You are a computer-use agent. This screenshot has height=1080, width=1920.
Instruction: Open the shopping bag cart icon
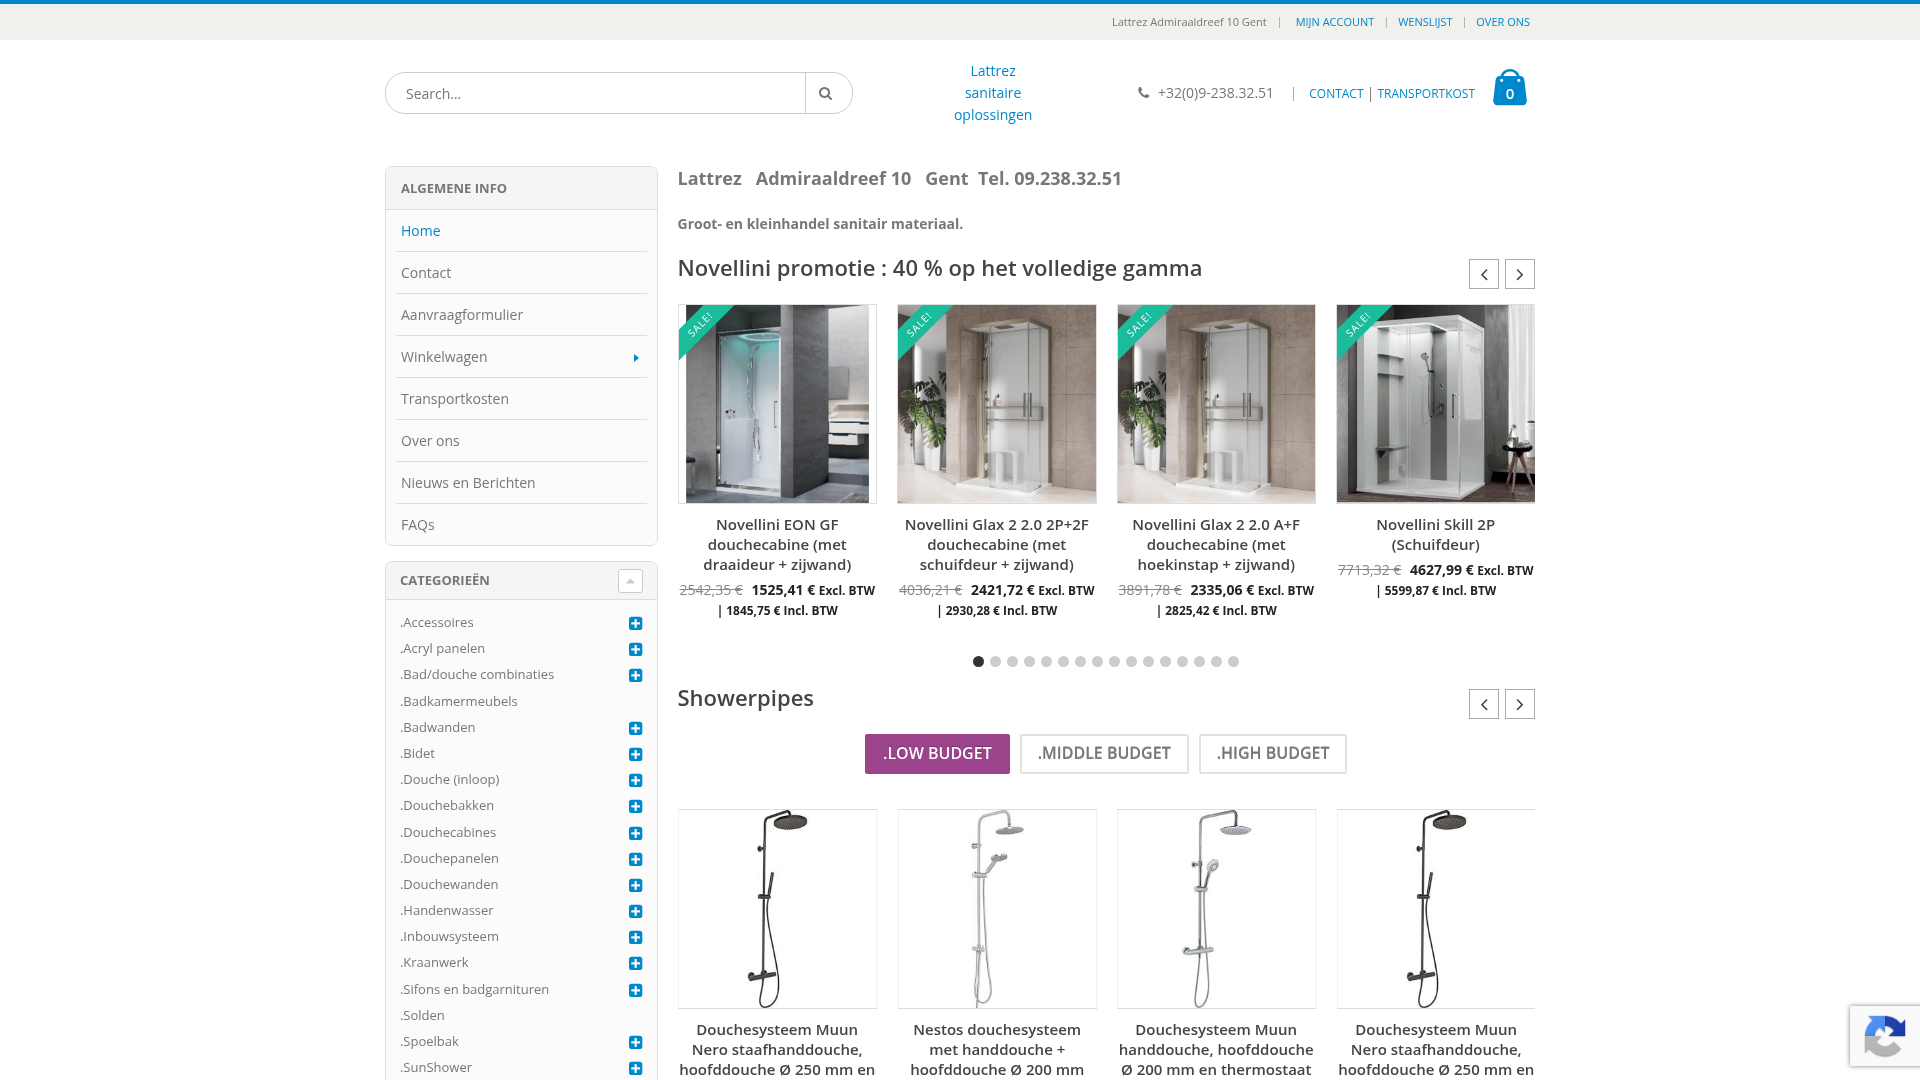point(1509,88)
